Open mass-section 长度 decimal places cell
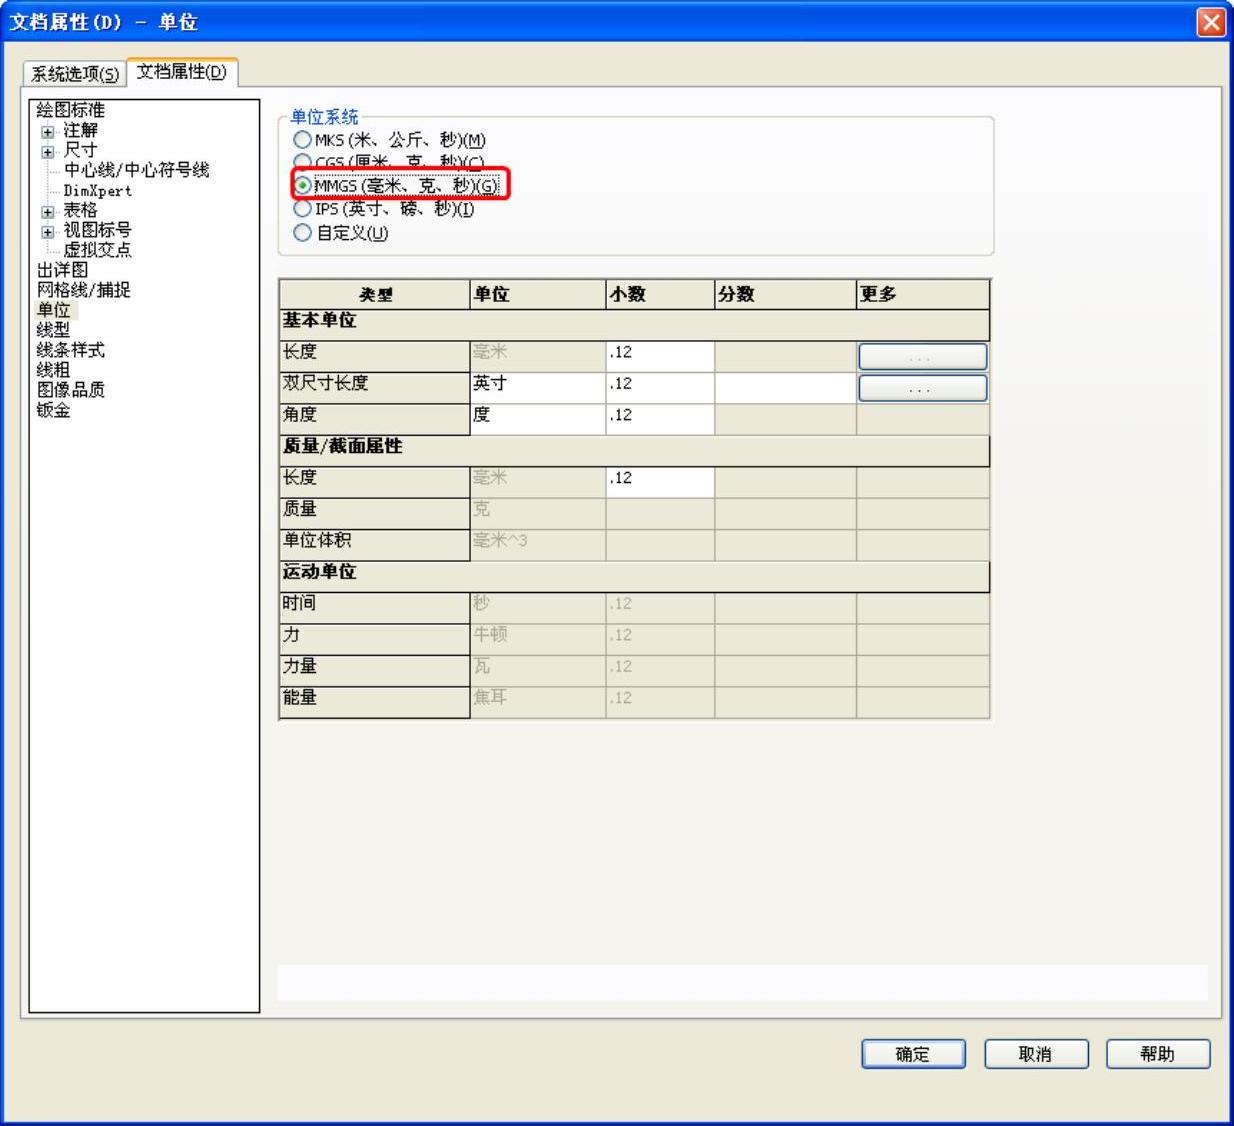1234x1126 pixels. click(660, 482)
